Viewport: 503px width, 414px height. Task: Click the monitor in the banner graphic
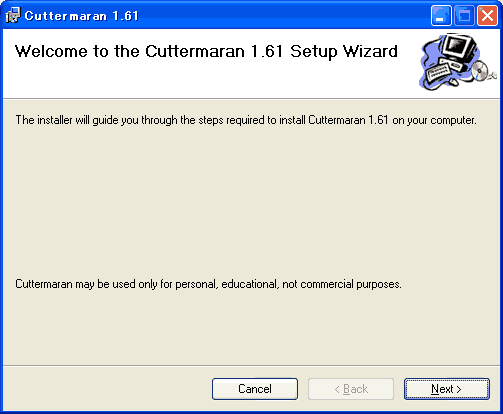point(460,46)
